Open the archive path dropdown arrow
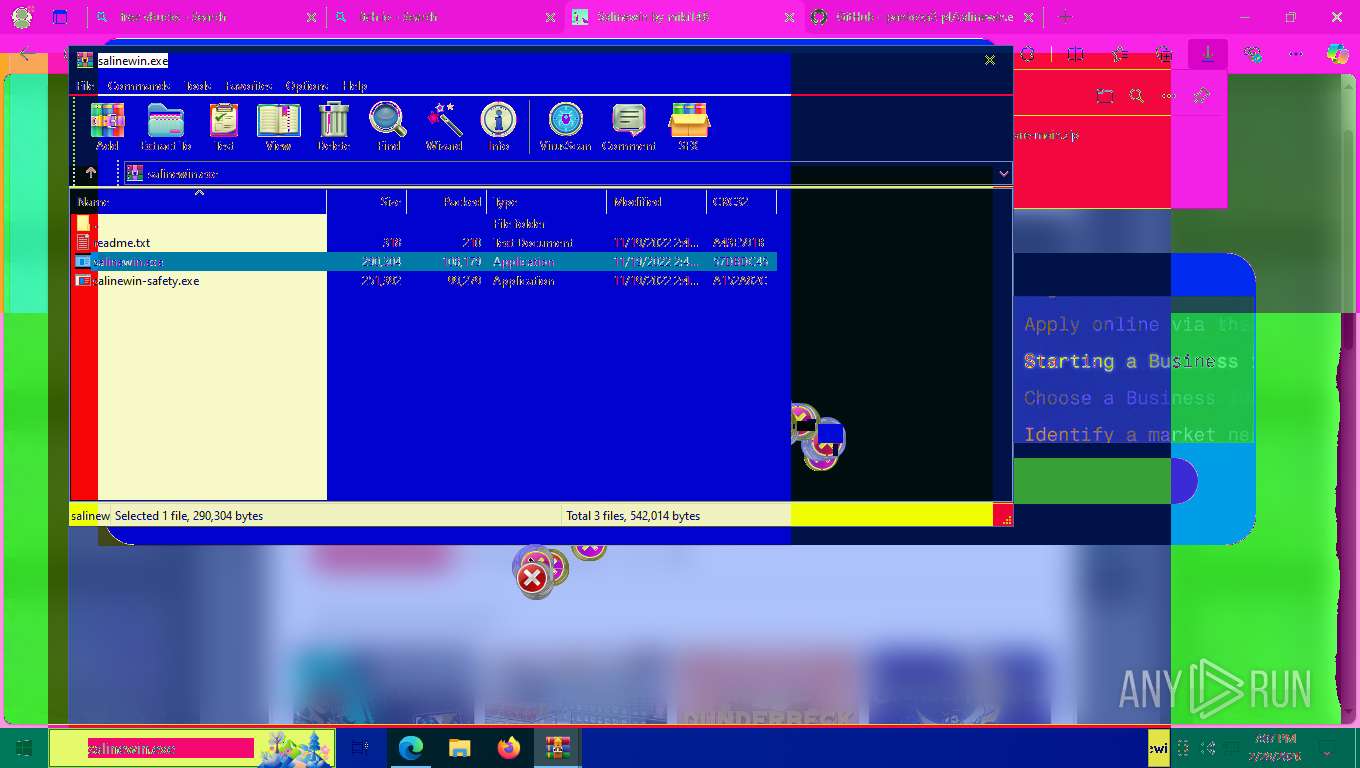This screenshot has width=1360, height=768. (1003, 173)
